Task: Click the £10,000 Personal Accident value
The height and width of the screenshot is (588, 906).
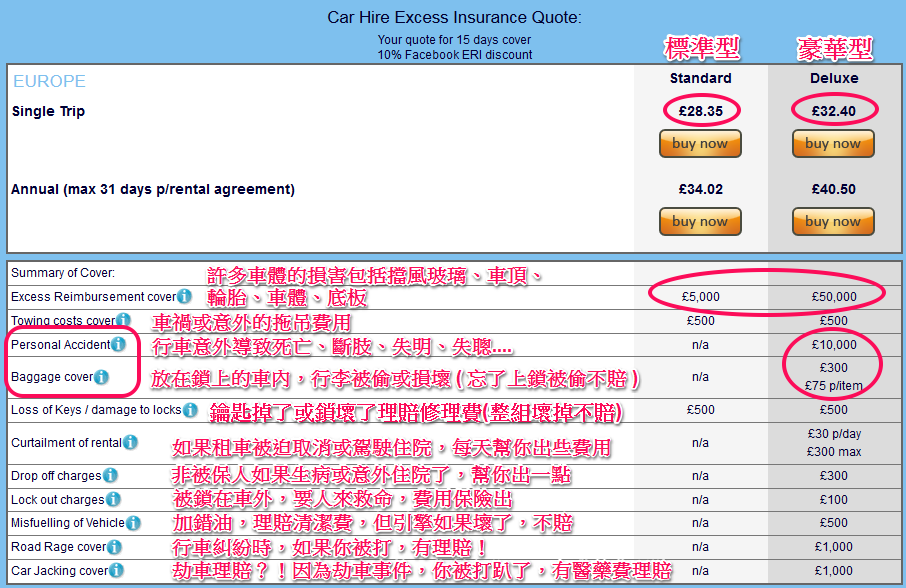Action: pos(834,345)
